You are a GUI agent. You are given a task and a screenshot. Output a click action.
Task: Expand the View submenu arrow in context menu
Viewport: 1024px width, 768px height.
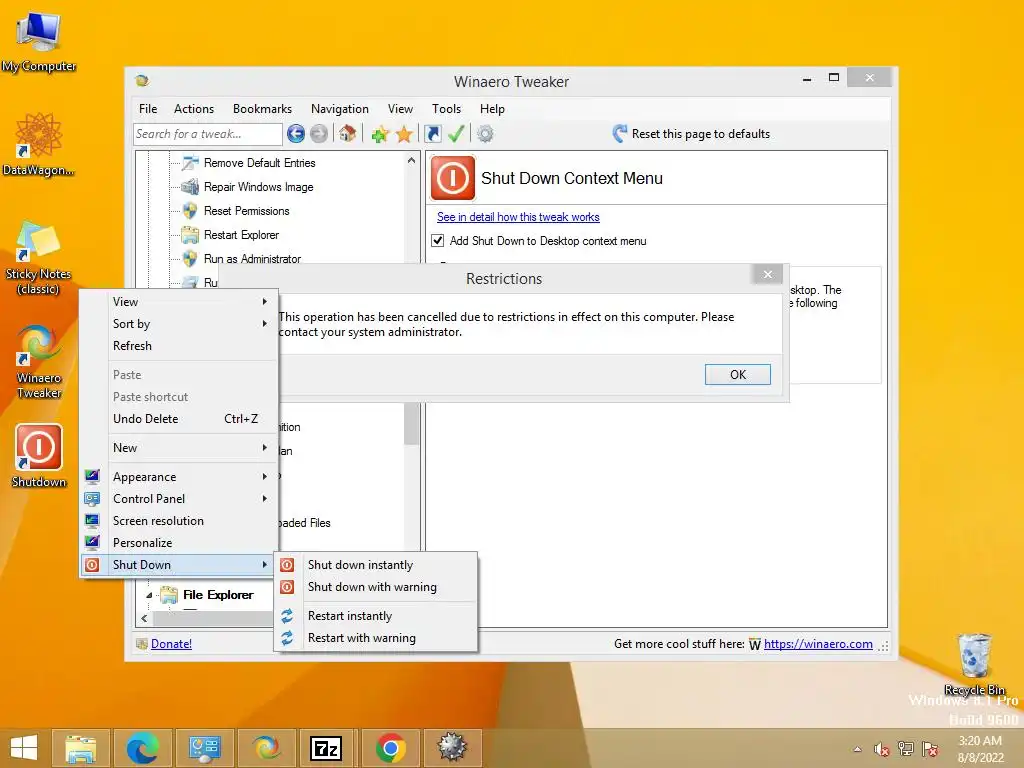264,302
